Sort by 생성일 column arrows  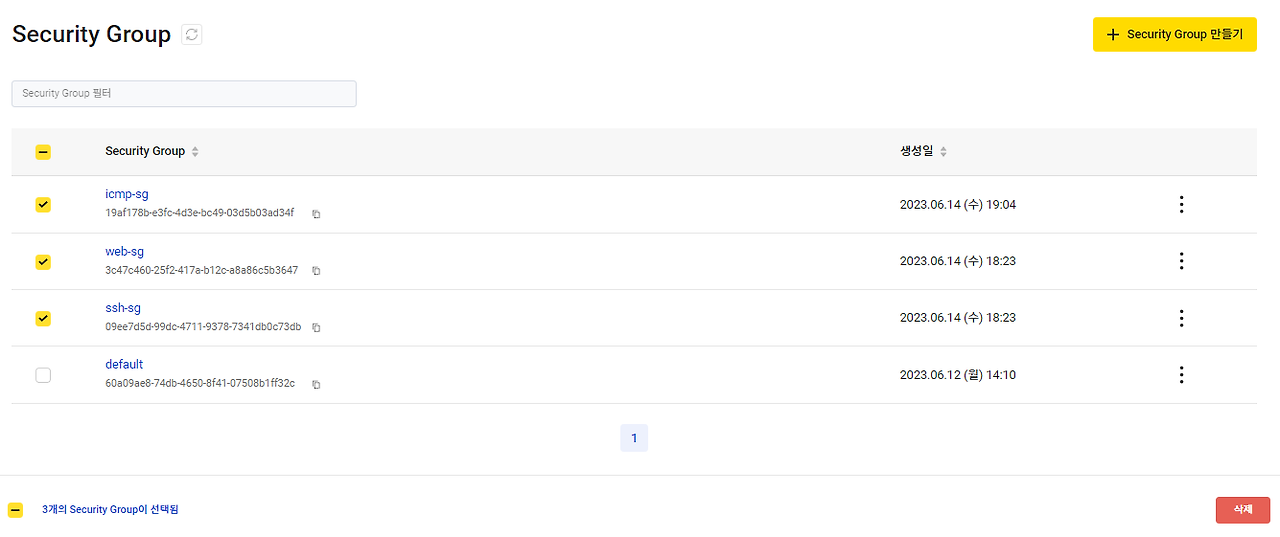pyautogui.click(x=943, y=152)
